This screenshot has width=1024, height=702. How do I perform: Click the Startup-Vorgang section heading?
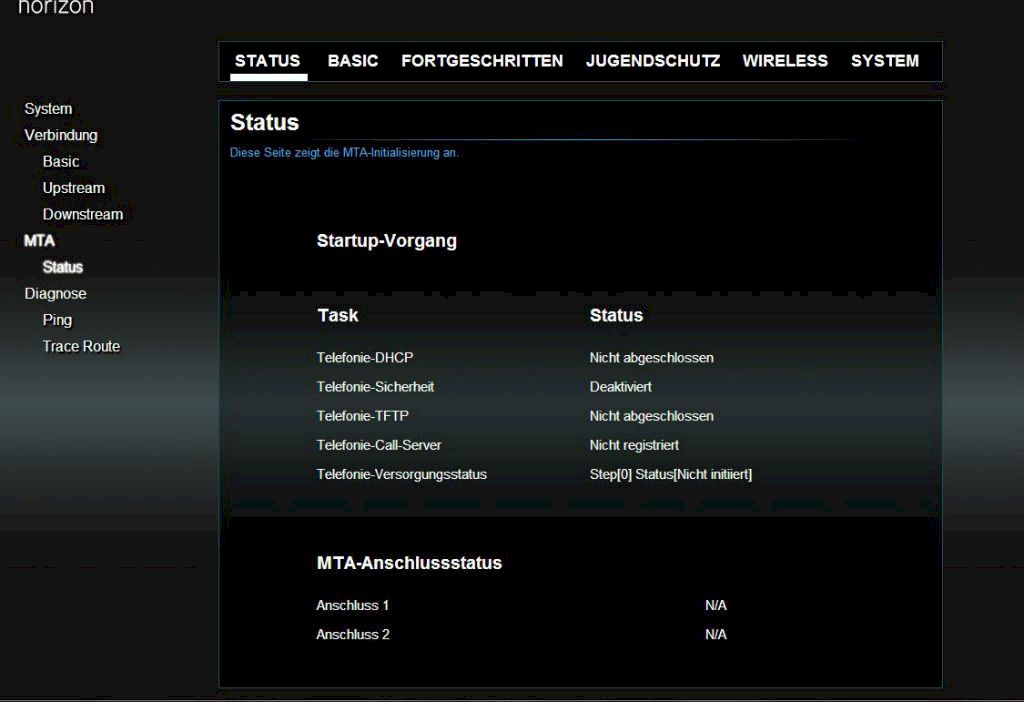coord(387,241)
